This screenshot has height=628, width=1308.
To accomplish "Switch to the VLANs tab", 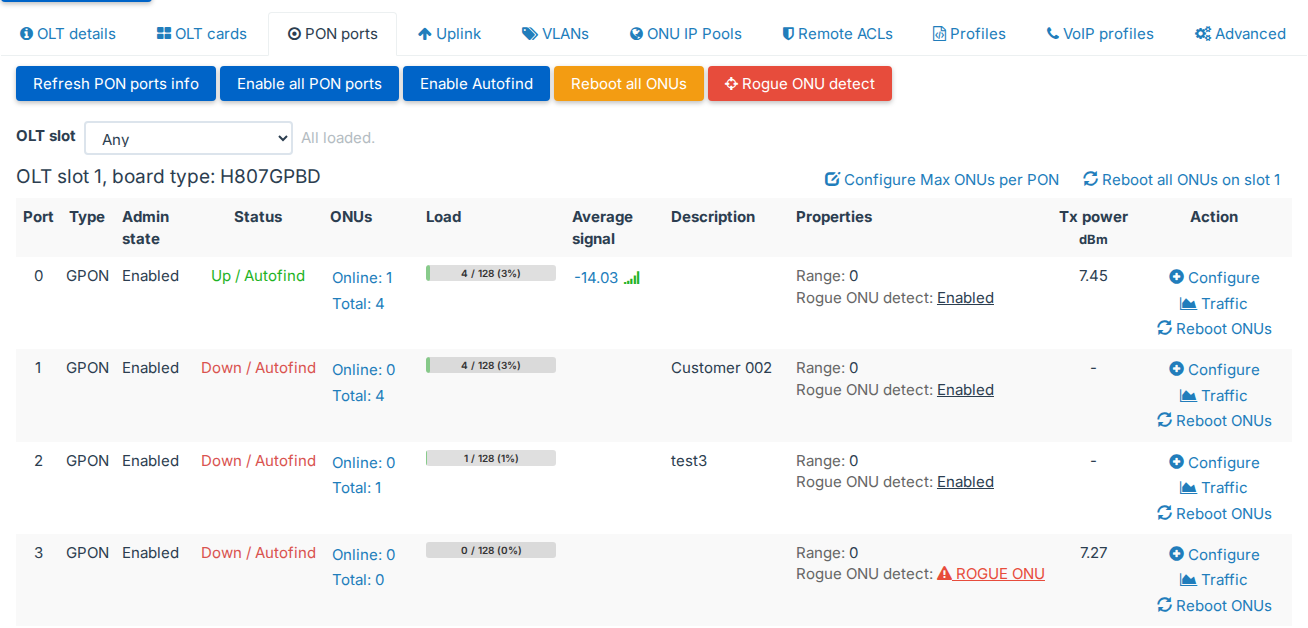I will (555, 34).
